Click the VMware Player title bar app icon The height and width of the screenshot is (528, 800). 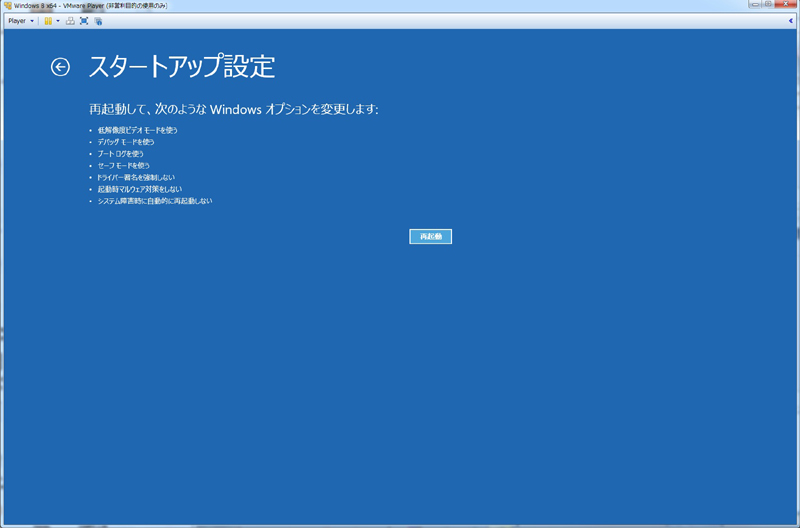click(x=8, y=6)
